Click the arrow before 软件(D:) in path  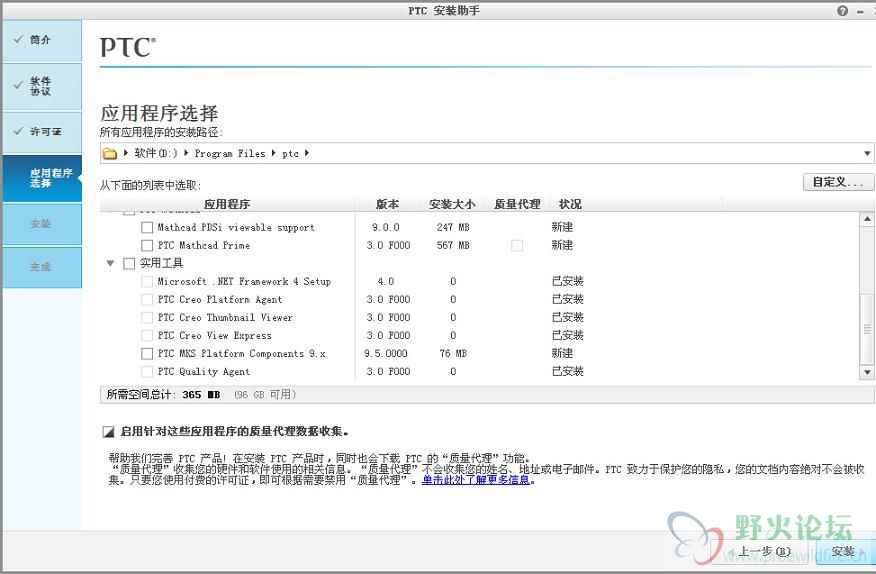(x=126, y=153)
